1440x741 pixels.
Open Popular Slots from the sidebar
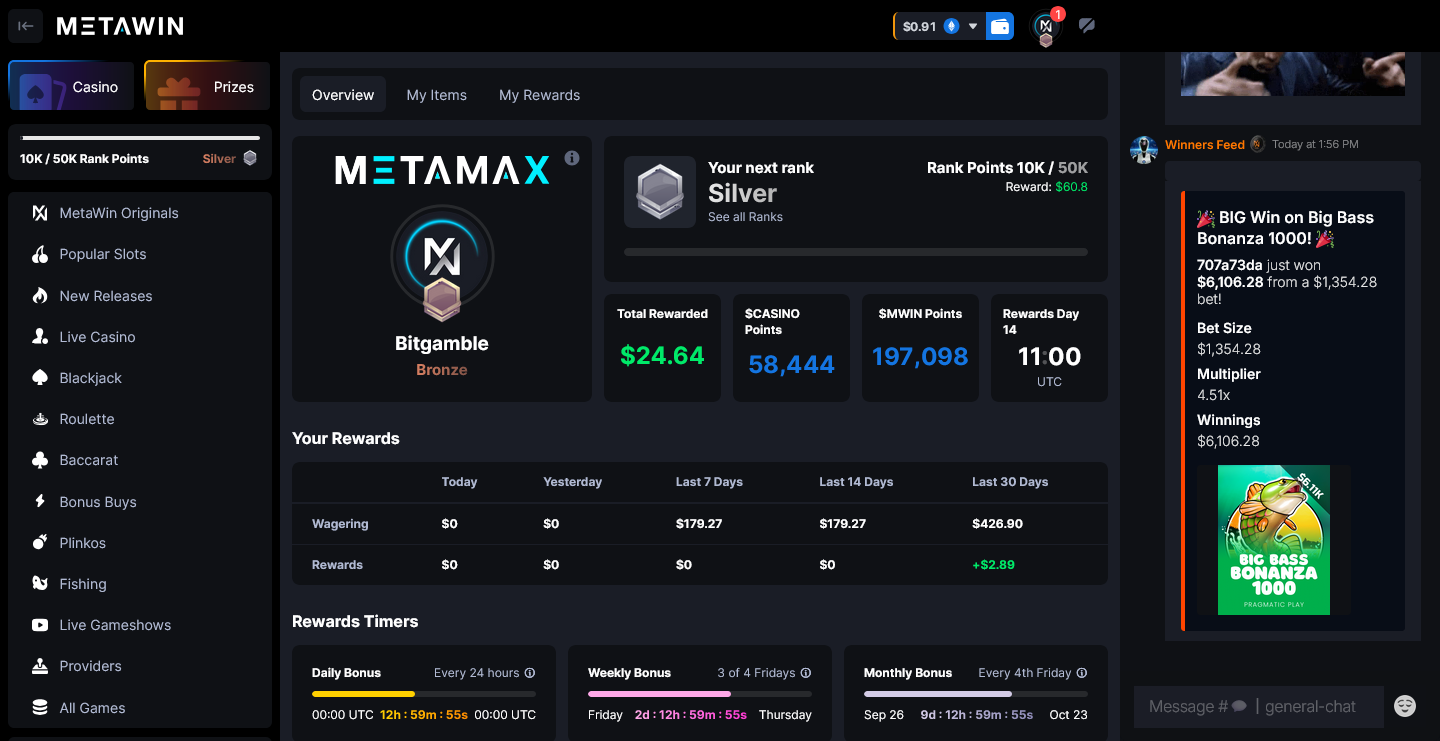click(40, 254)
